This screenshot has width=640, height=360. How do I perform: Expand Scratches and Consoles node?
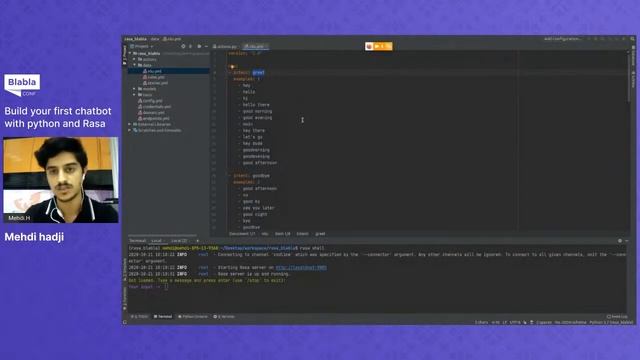click(x=130, y=130)
